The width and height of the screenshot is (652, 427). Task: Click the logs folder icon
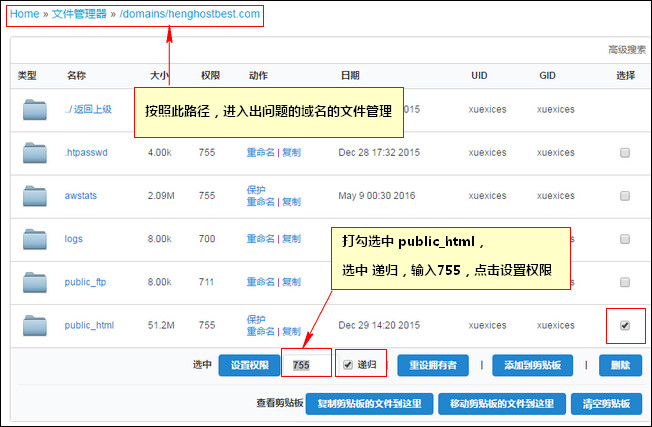pos(35,239)
